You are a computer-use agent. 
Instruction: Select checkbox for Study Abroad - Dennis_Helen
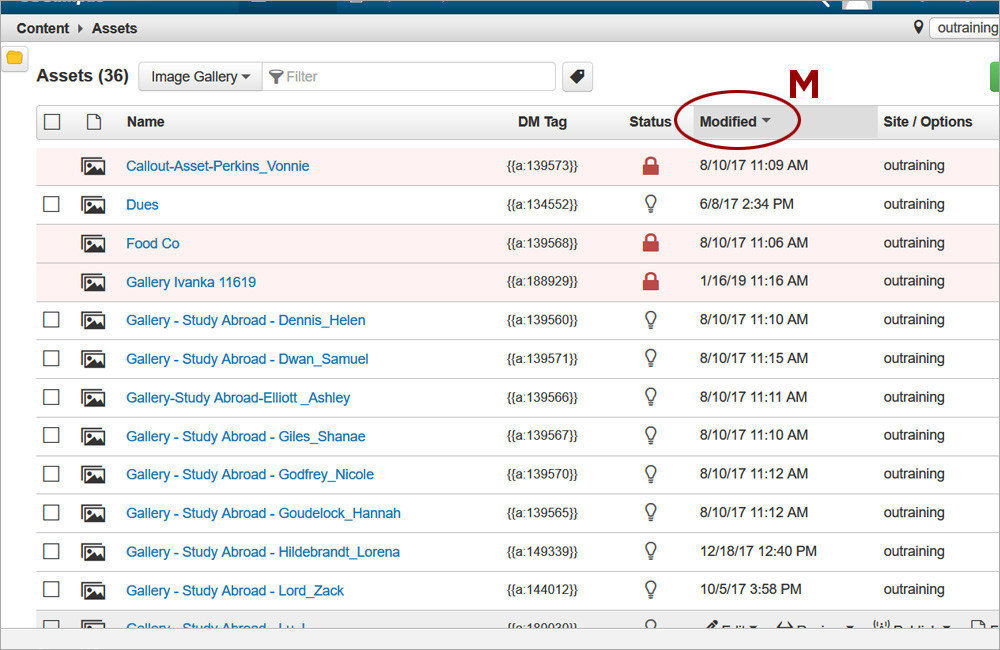[51, 320]
